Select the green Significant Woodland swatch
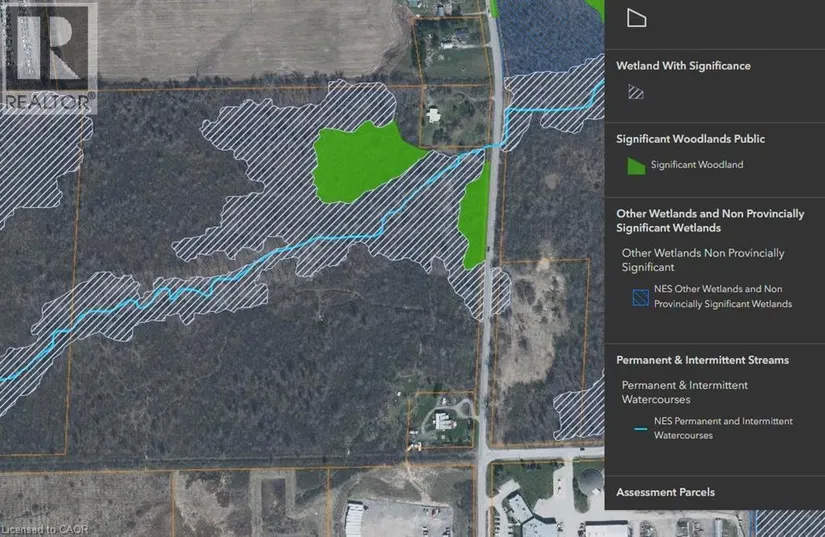This screenshot has width=825, height=537. pyautogui.click(x=635, y=166)
